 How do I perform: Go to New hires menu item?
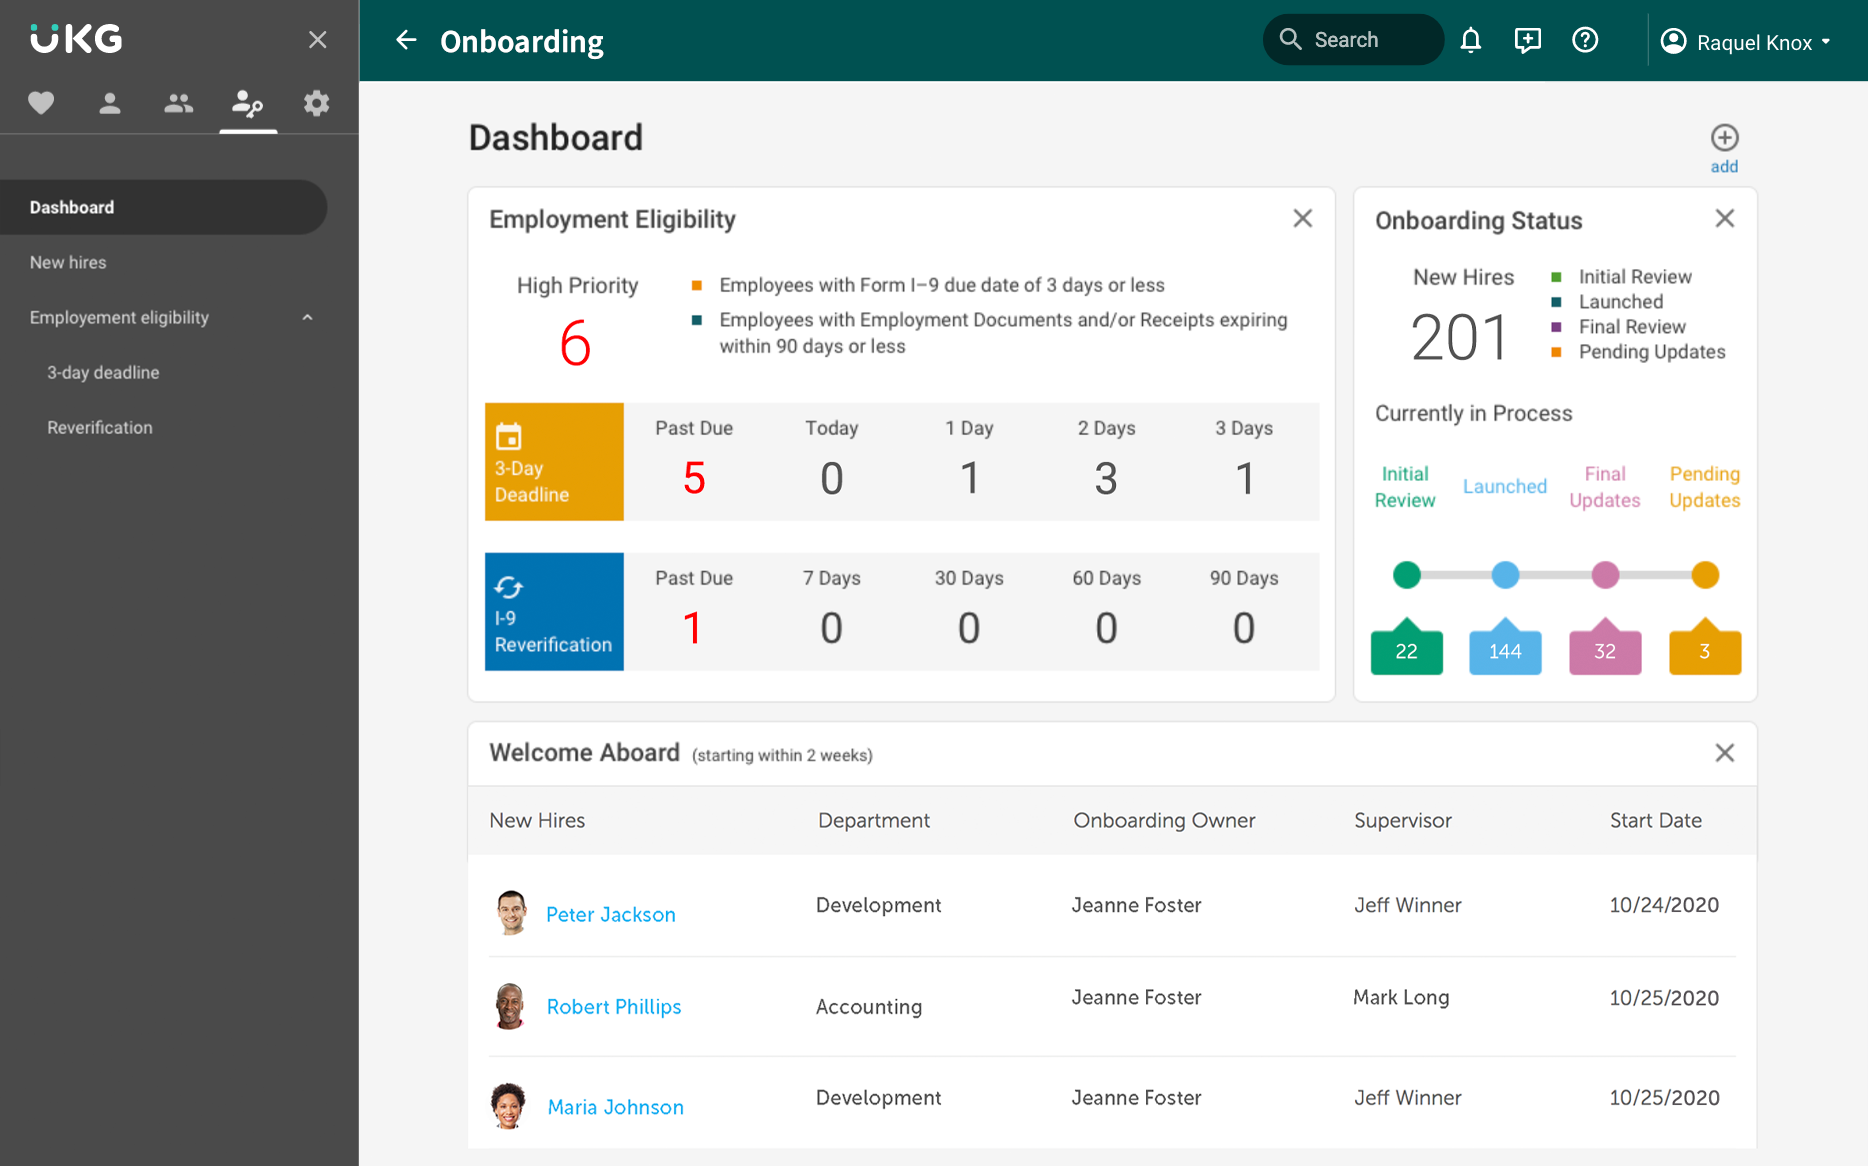(68, 262)
